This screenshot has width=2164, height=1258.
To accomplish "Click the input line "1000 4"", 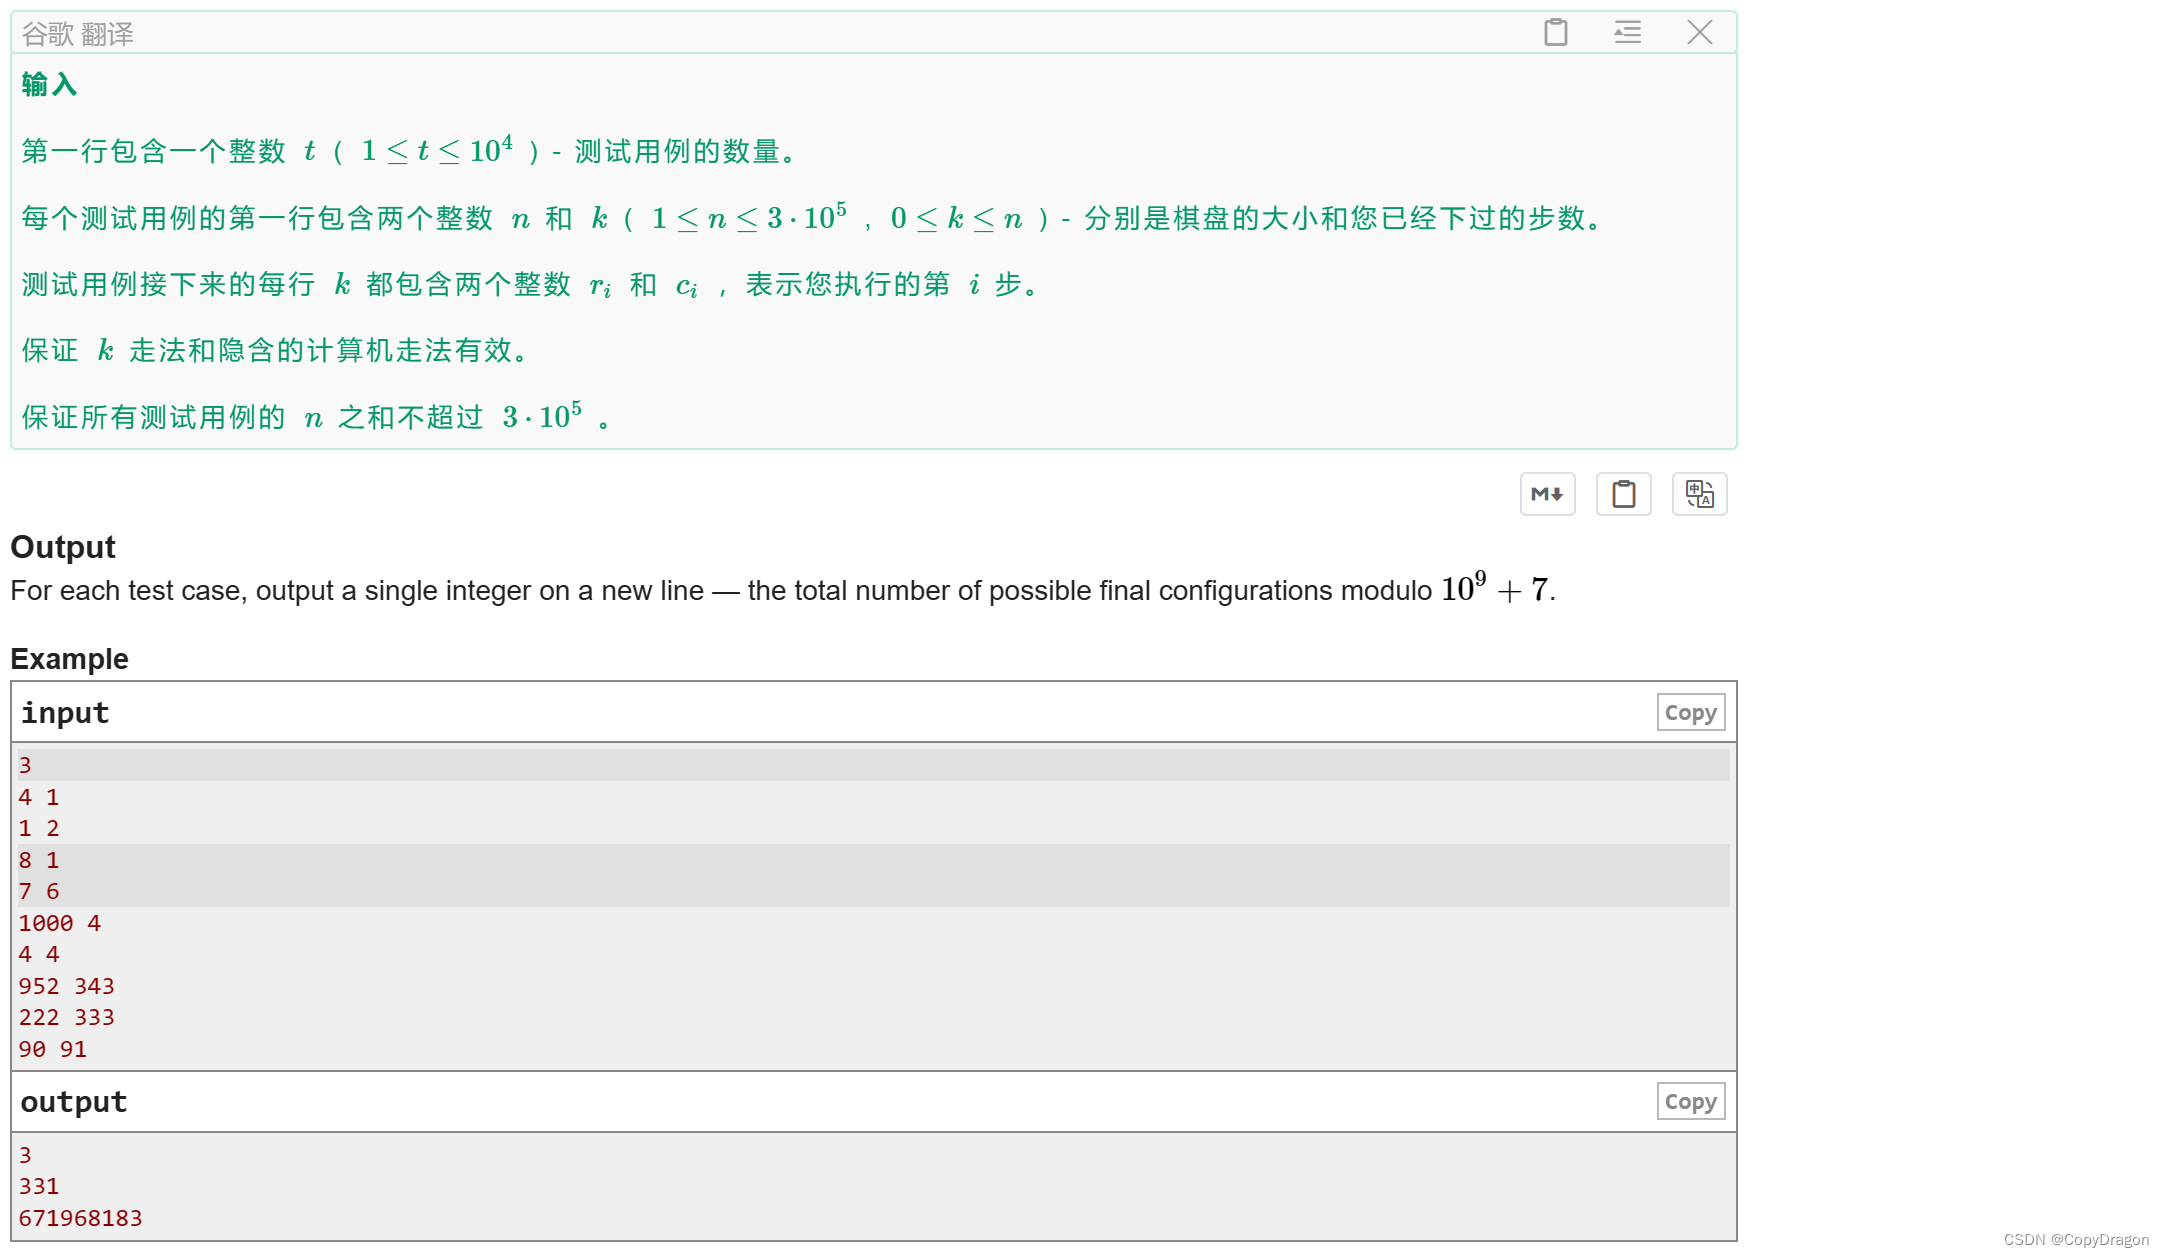I will [60, 923].
